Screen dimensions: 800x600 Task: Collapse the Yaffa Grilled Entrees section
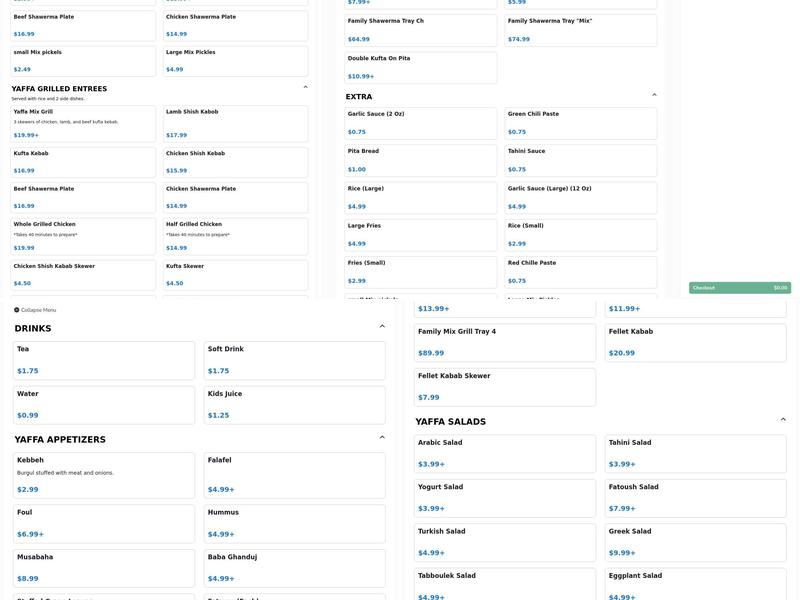tap(306, 88)
